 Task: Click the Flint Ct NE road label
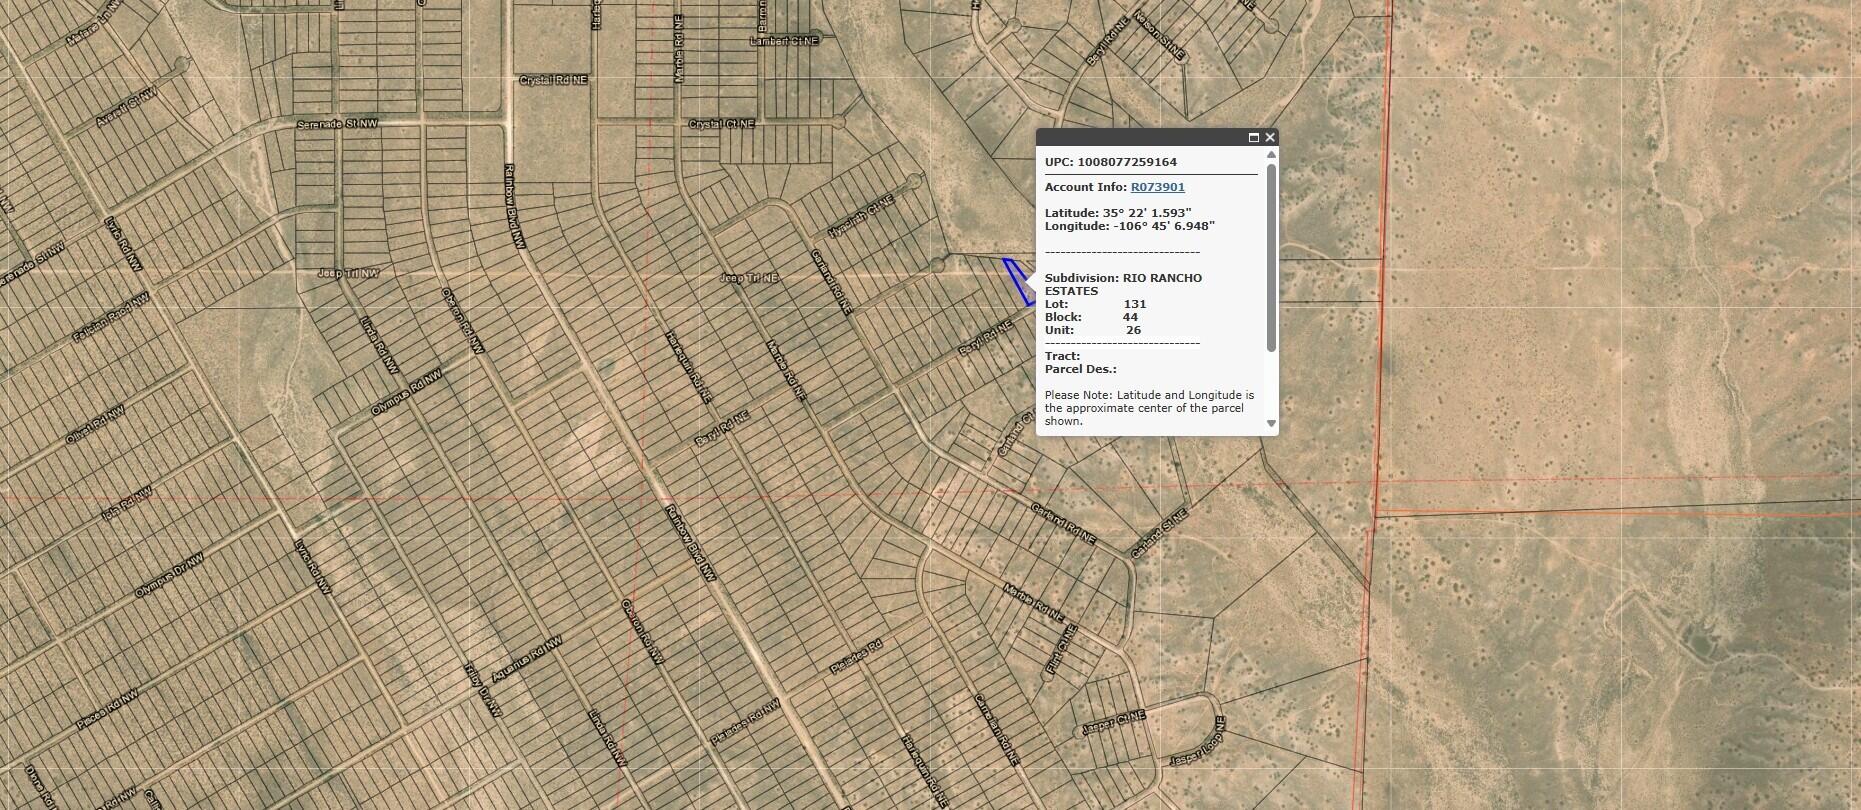pos(1062,651)
